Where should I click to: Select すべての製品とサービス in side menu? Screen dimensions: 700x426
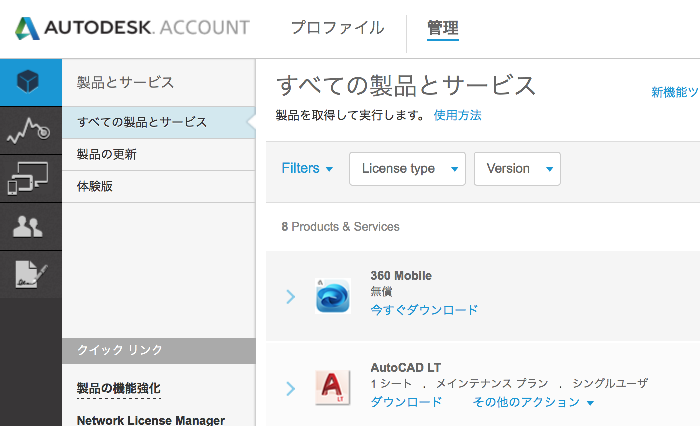(x=158, y=122)
